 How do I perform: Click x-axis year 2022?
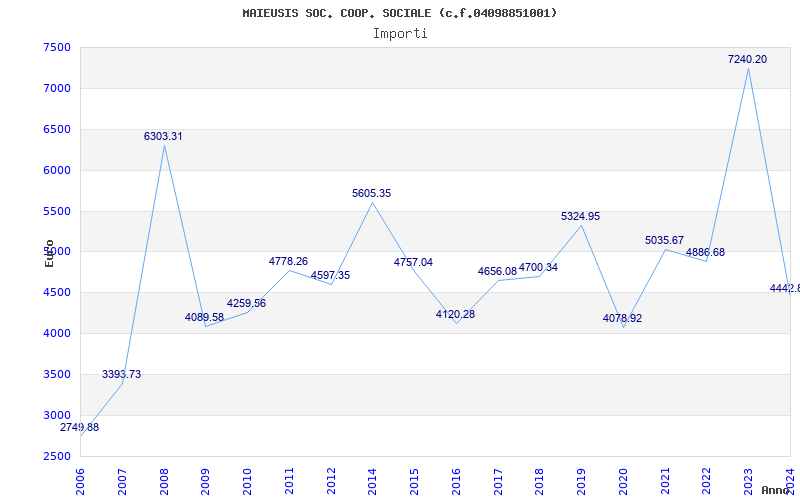(x=707, y=481)
